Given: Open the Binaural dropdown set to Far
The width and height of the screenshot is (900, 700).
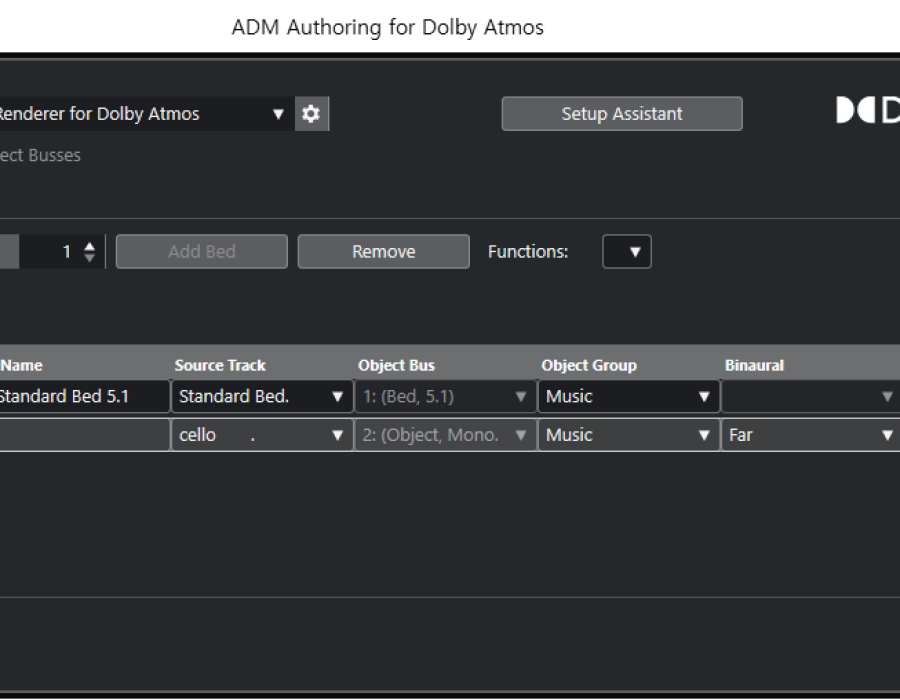Looking at the screenshot, I should [x=810, y=435].
